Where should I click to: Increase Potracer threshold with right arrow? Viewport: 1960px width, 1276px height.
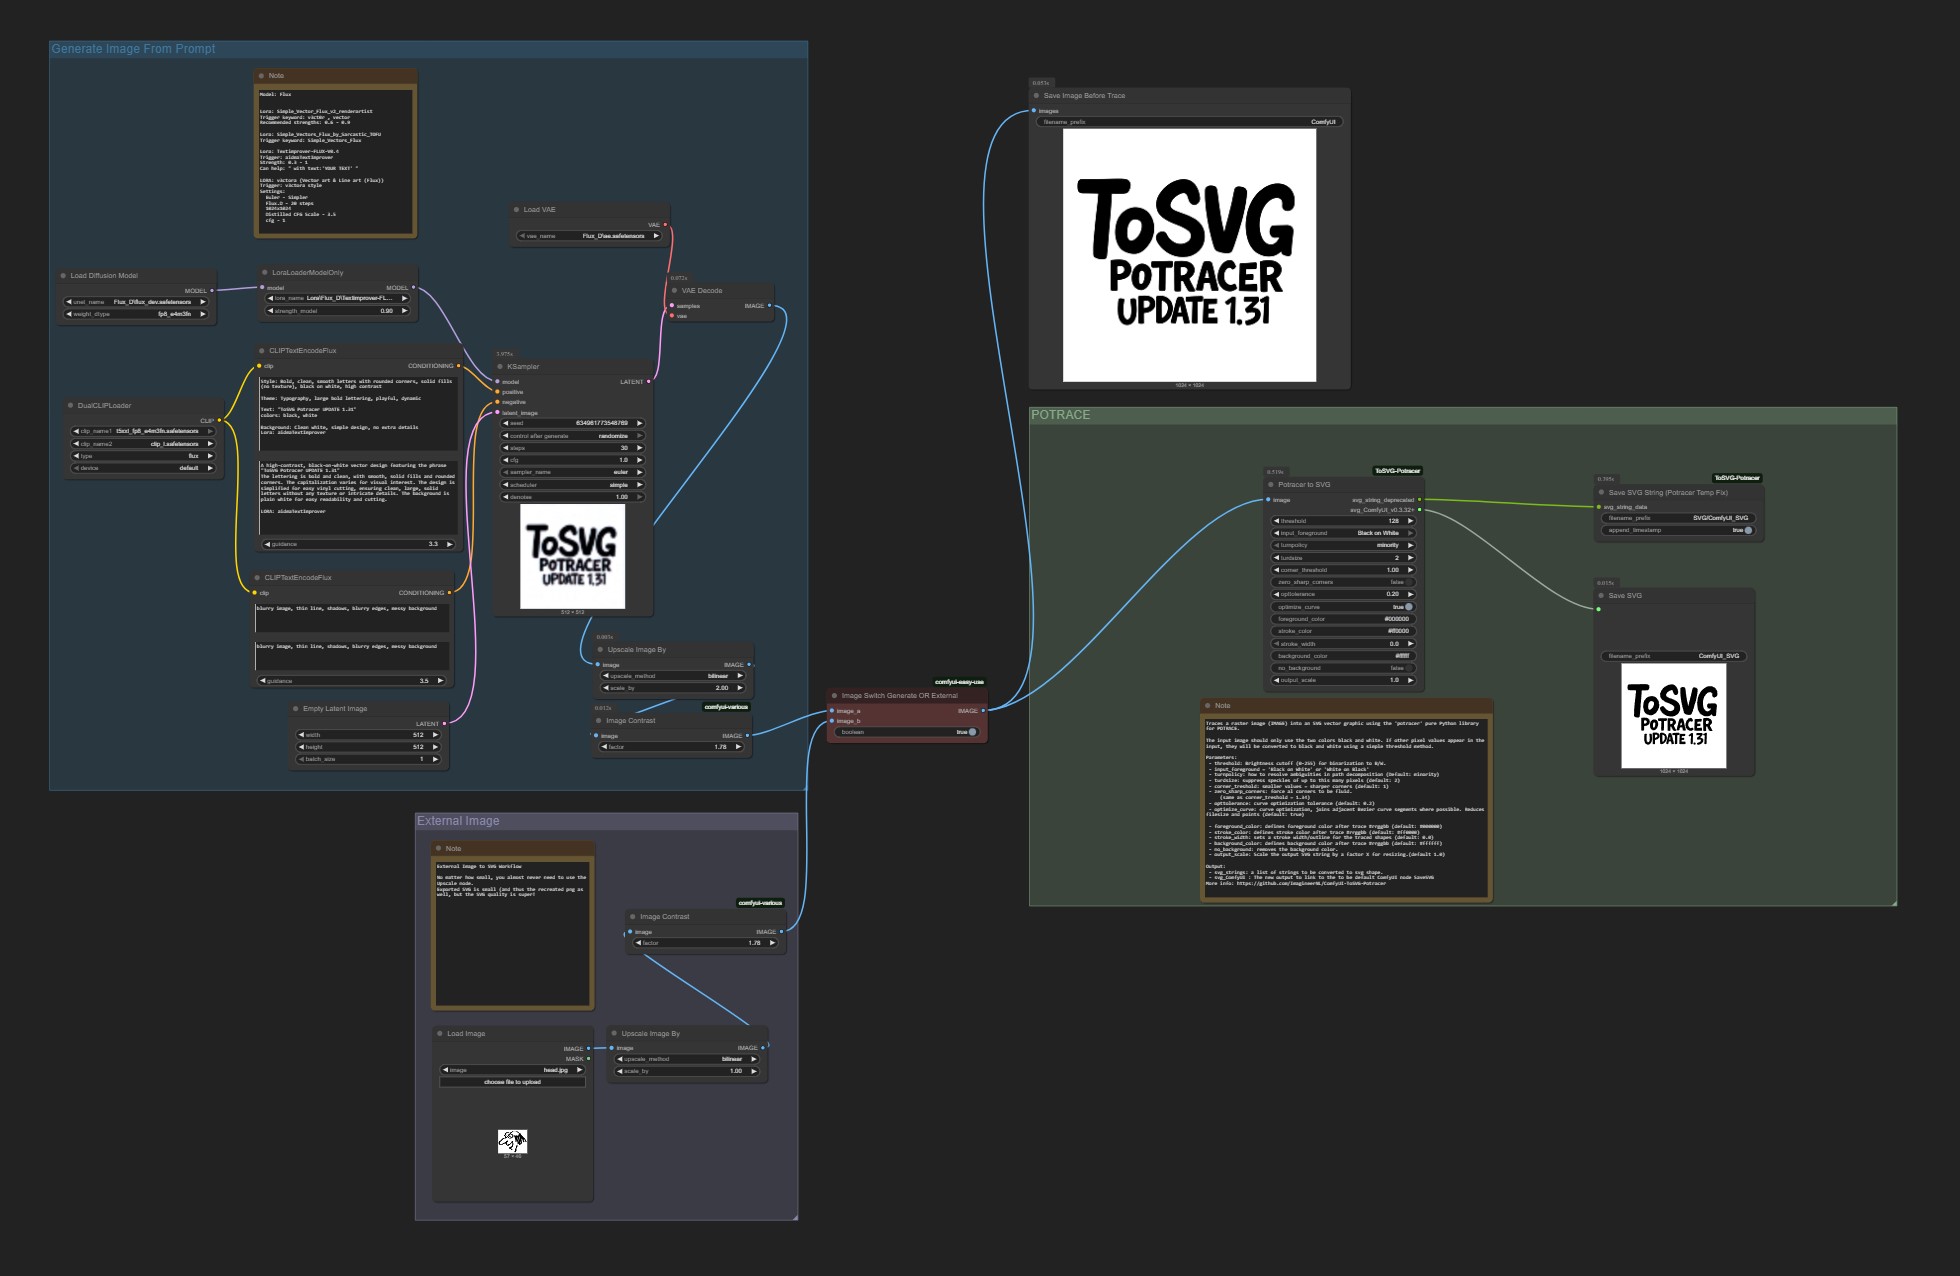[x=1410, y=521]
